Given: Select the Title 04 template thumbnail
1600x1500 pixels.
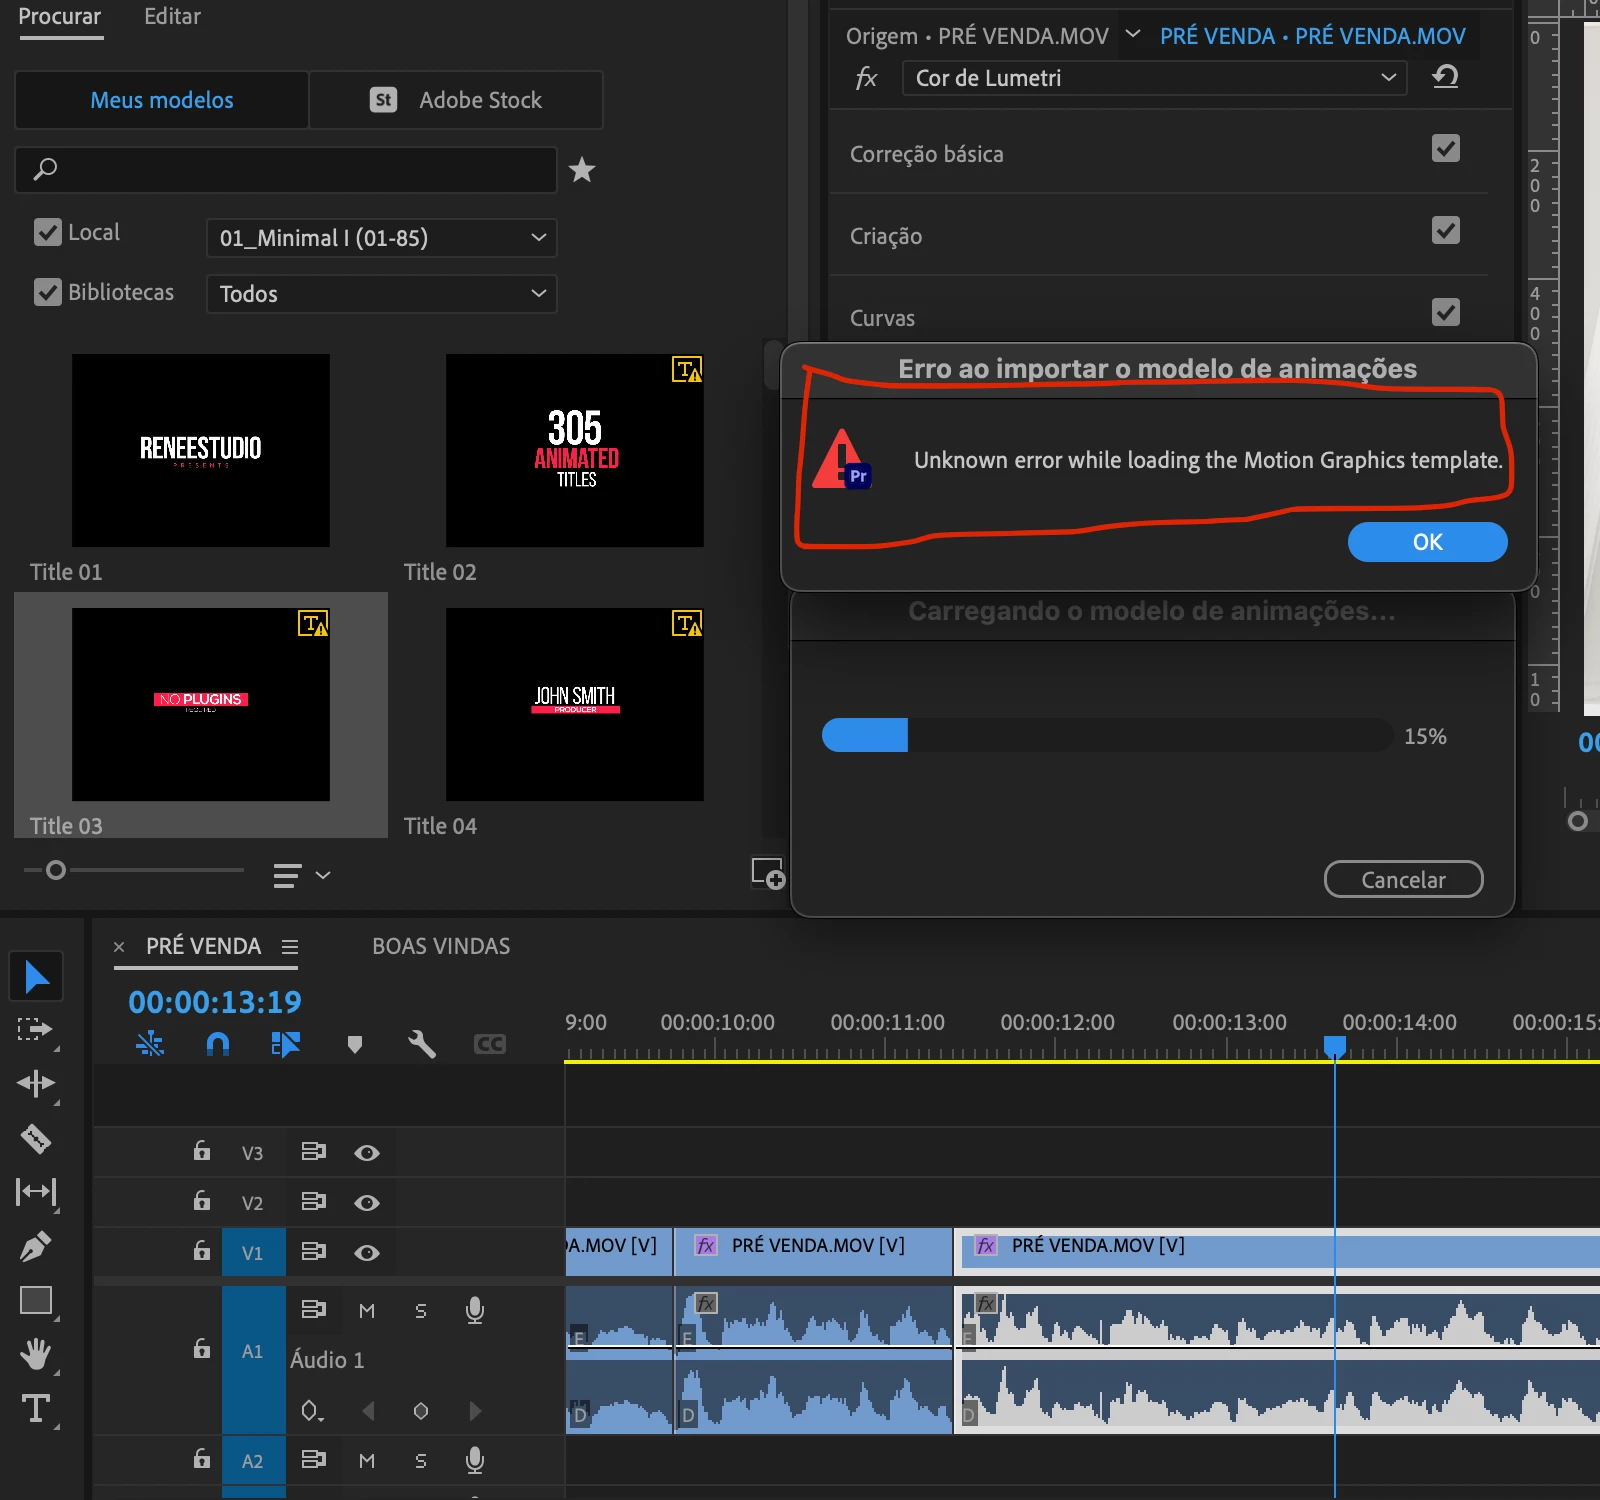Looking at the screenshot, I should [x=575, y=704].
